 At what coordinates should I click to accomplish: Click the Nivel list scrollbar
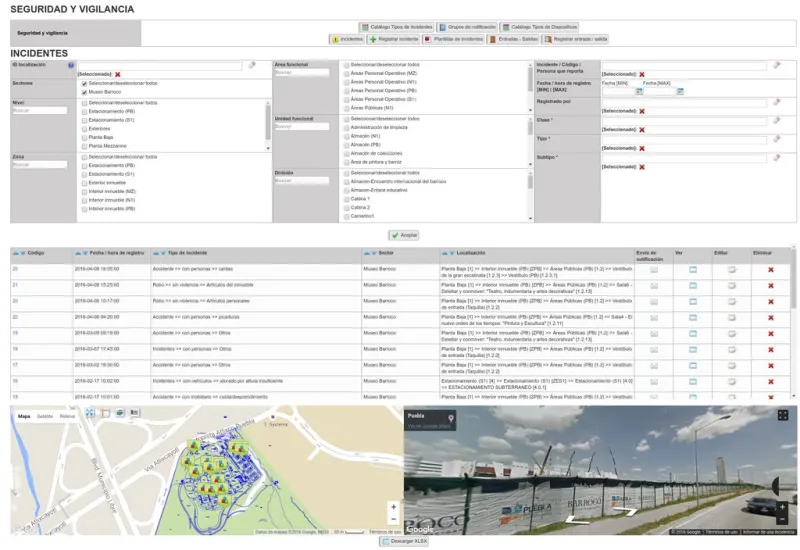click(268, 122)
